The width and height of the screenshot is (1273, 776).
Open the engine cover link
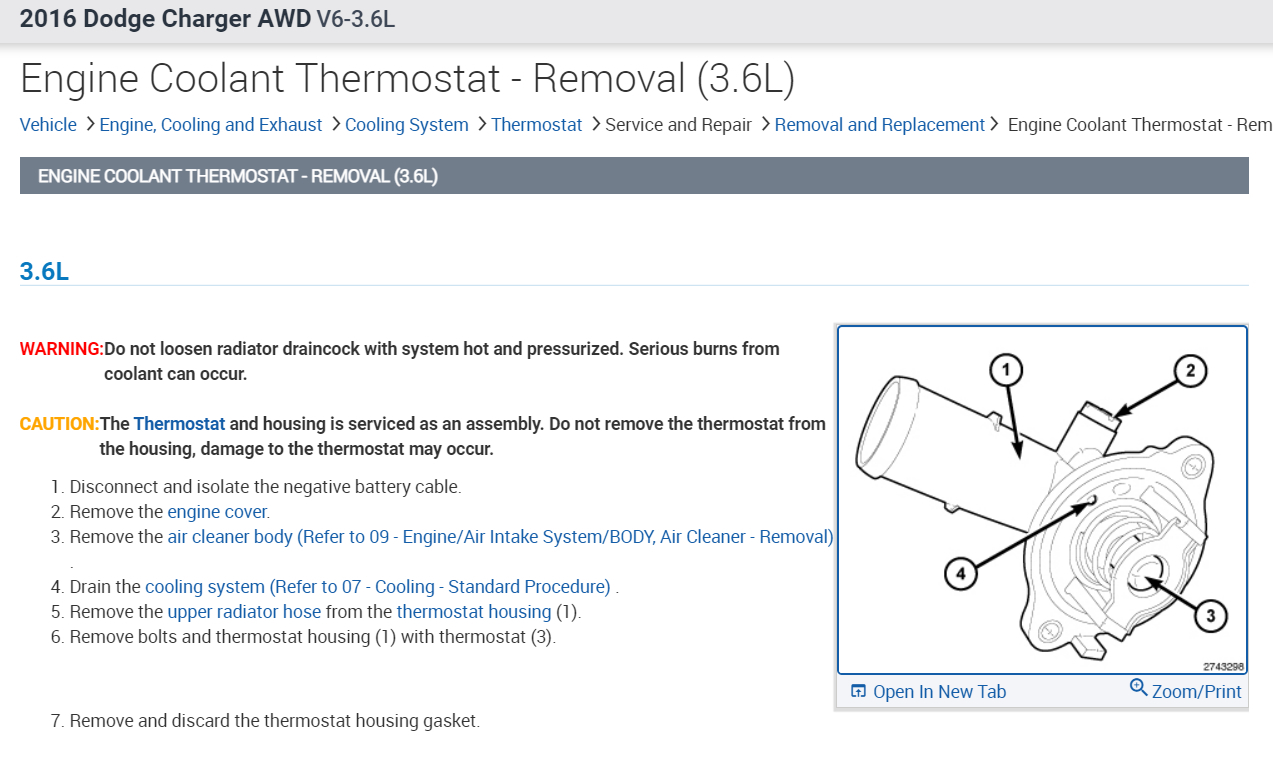click(x=217, y=512)
